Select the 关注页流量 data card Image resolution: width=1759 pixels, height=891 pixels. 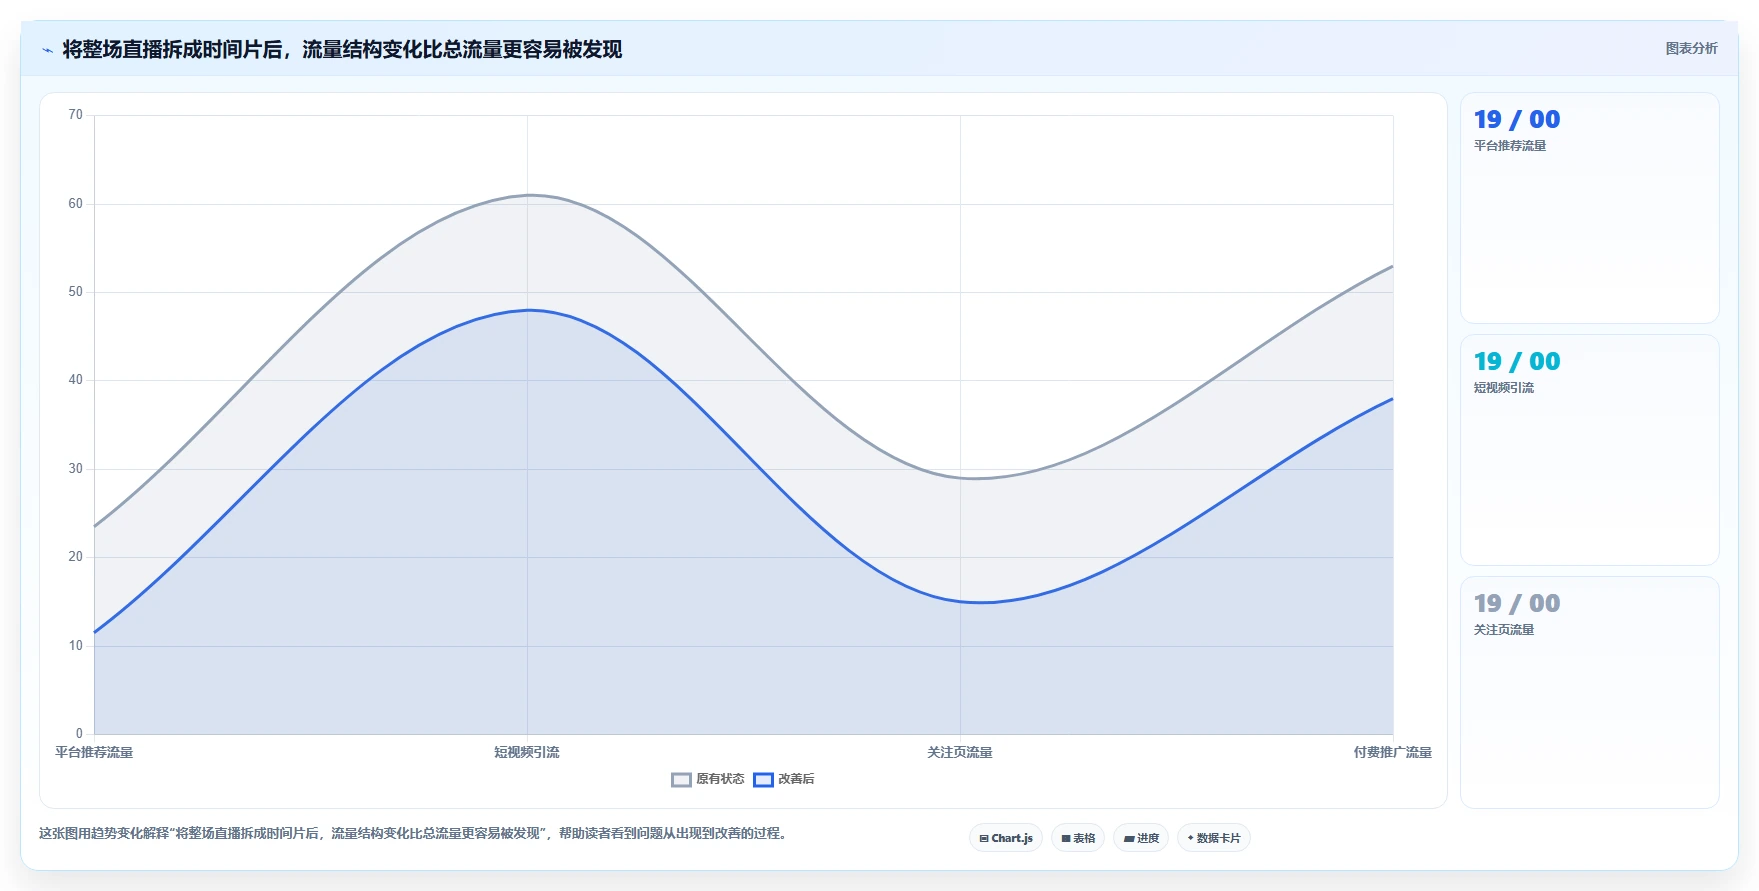click(1590, 692)
